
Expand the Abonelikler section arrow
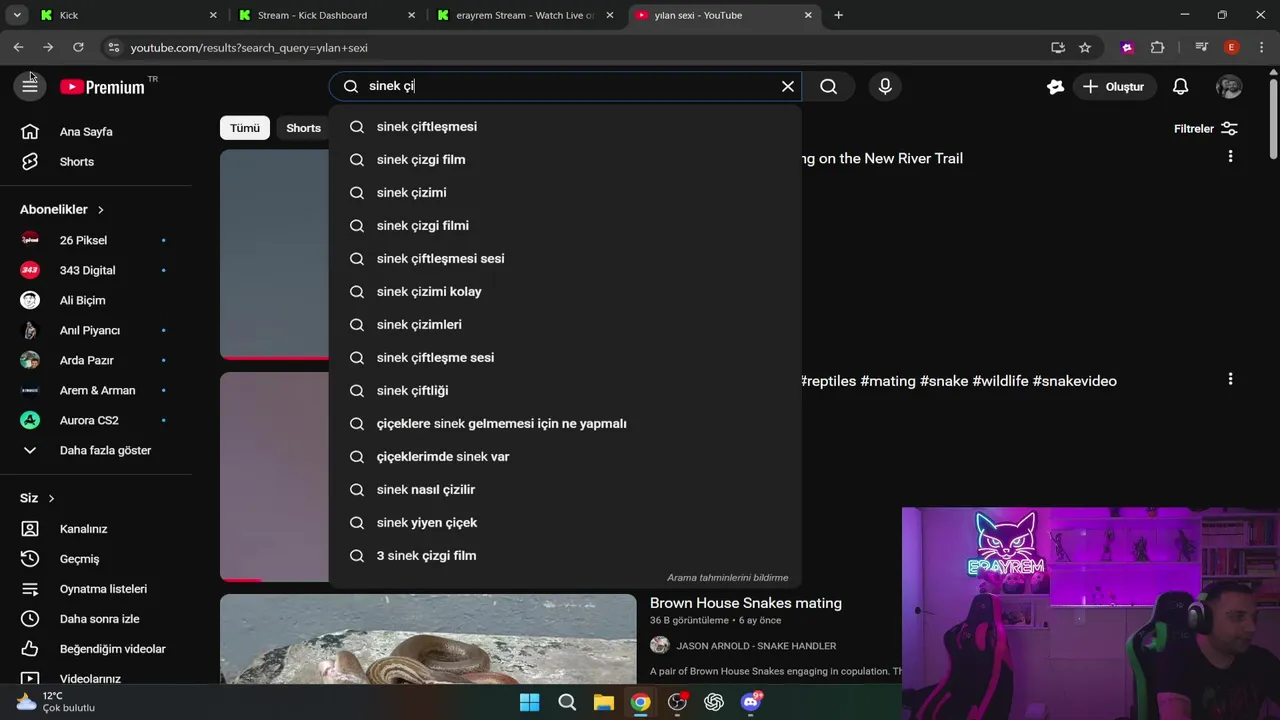click(x=100, y=209)
